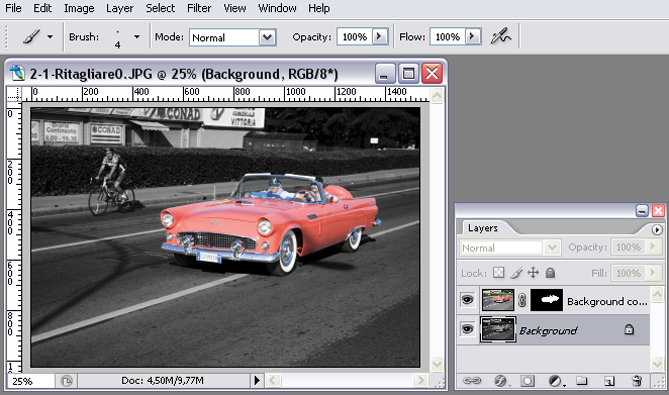Toggle the layer mask link icon
This screenshot has height=395, width=669.
(522, 300)
